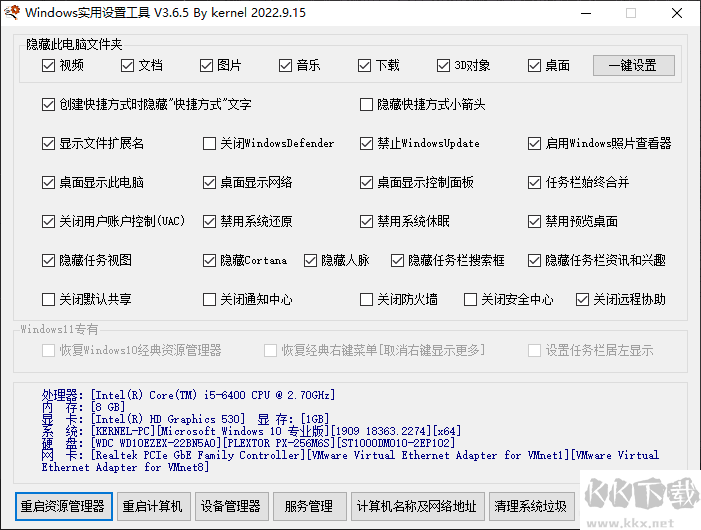Click the memory info [8 GB]
Screen dimensions: 701x530
(108, 407)
